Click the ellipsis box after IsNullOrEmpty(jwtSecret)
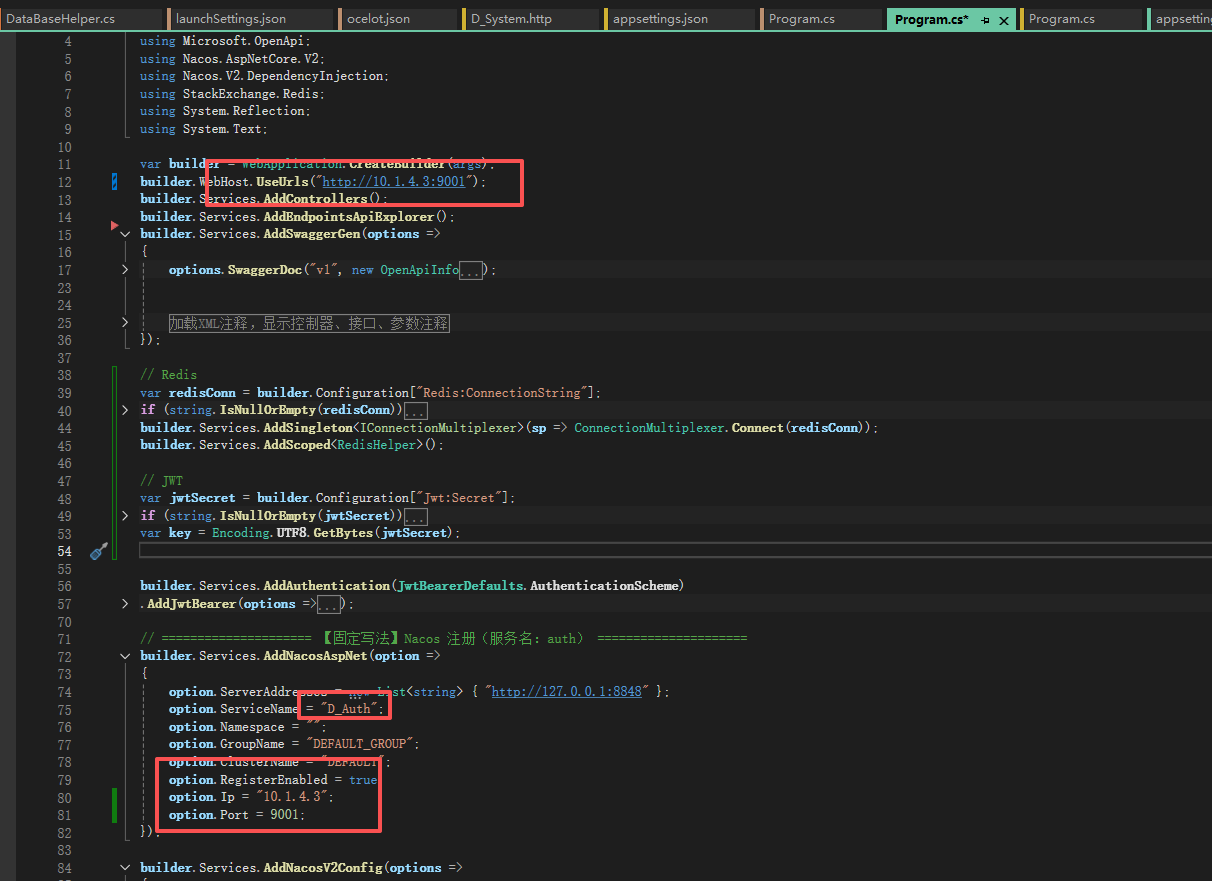This screenshot has width=1212, height=881. (415, 516)
